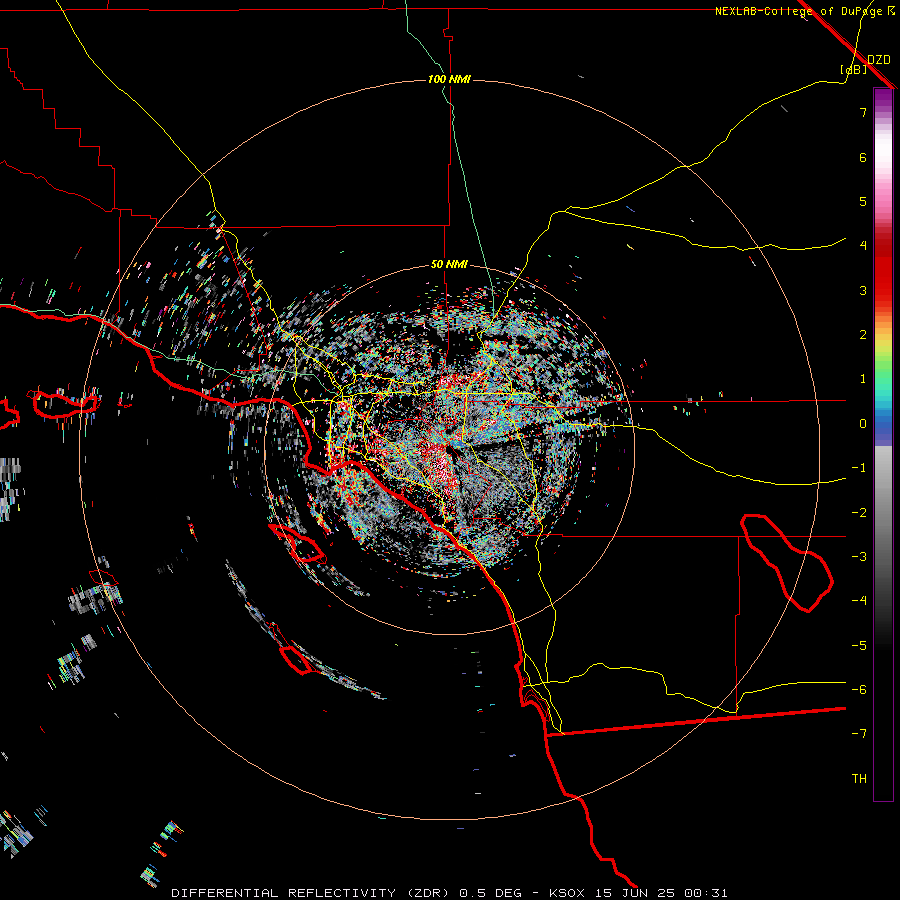This screenshot has width=900, height=900.
Task: Click the scale value "2"
Action: [x=863, y=335]
